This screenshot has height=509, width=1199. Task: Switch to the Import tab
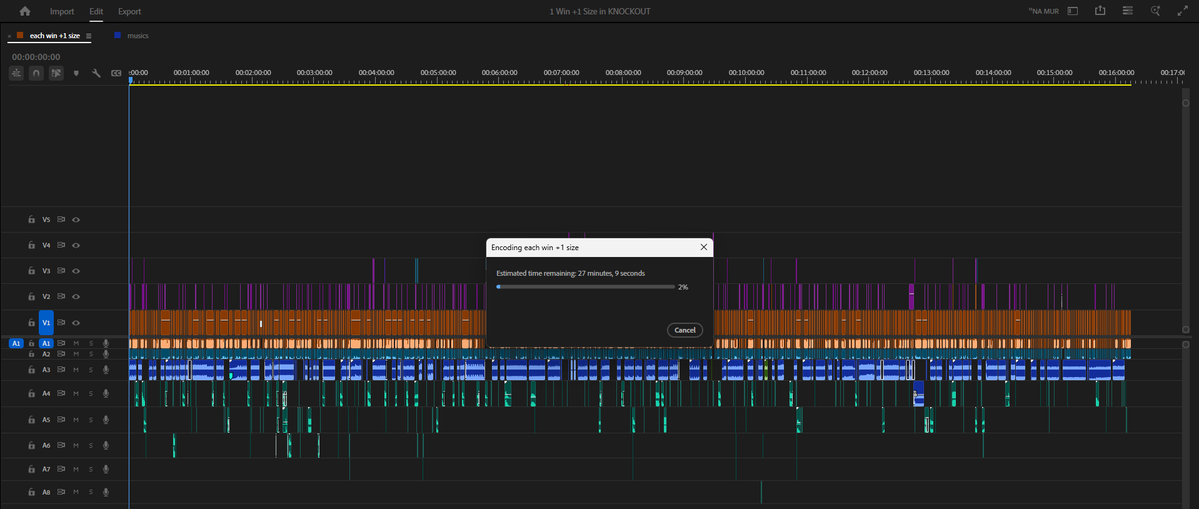(x=62, y=11)
